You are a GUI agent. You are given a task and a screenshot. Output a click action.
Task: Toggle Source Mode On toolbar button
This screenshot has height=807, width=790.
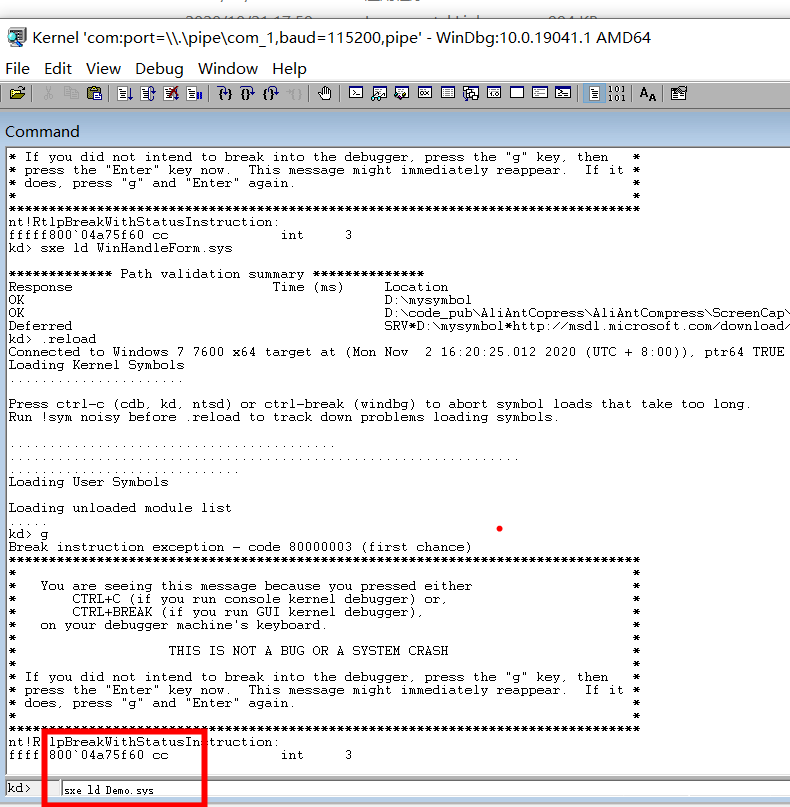point(594,93)
